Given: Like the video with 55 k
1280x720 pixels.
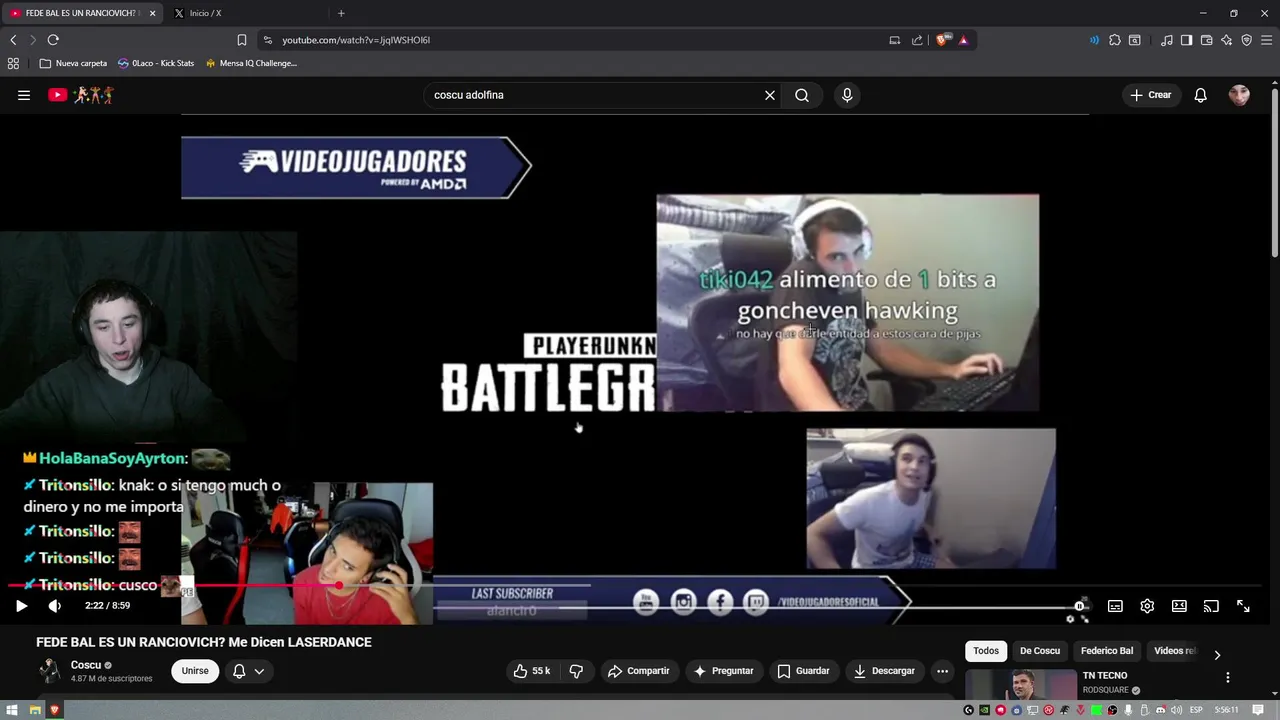Looking at the screenshot, I should [531, 671].
